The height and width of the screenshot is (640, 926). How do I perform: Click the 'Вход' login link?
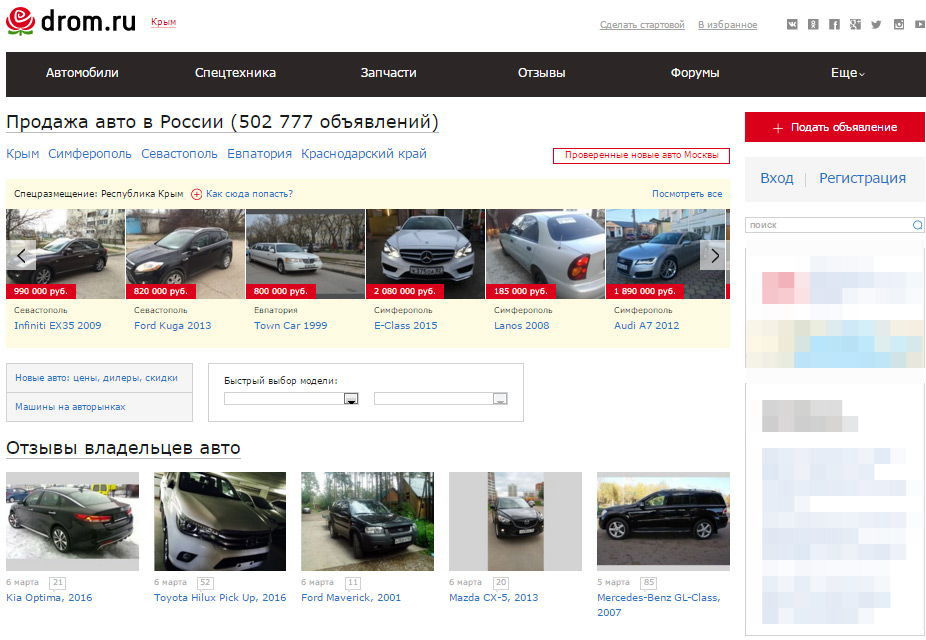777,178
